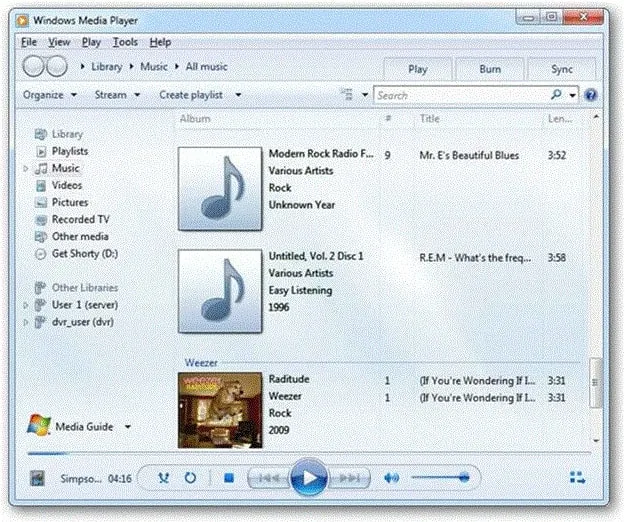
Task: Switch to the Play tab
Action: pos(418,69)
